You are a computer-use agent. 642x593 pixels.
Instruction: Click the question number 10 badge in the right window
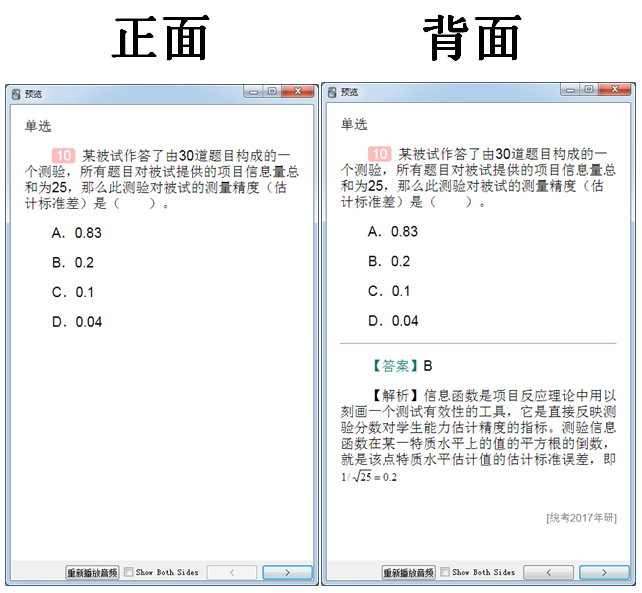[x=380, y=154]
